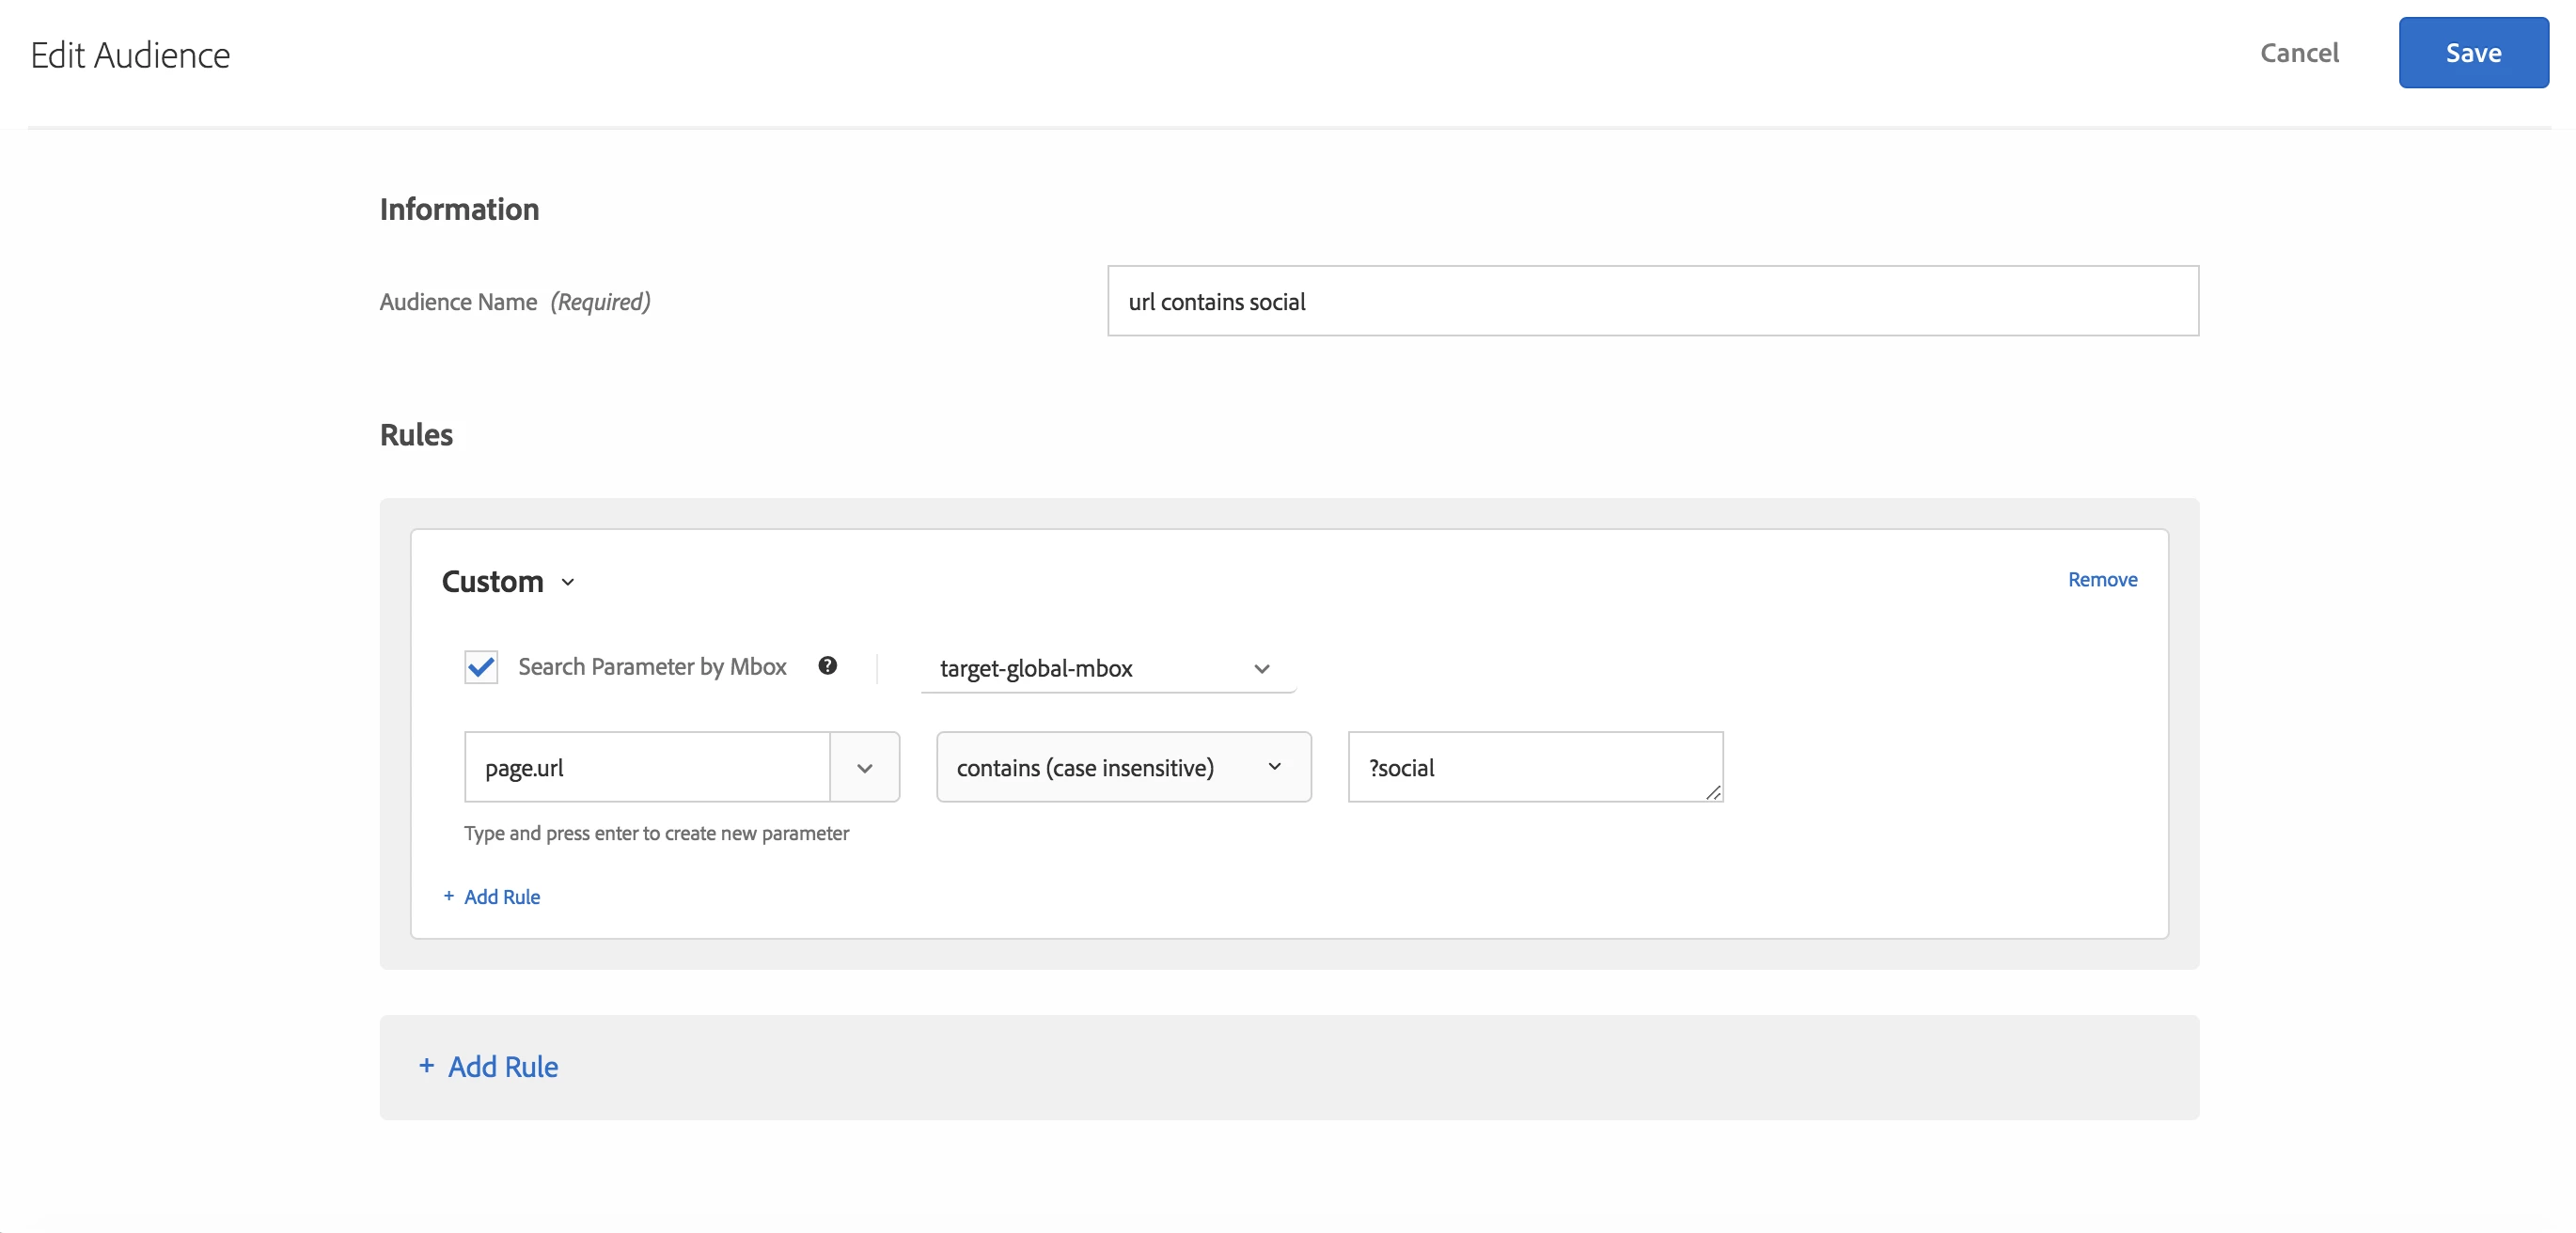Remove the Custom rule

pos(2102,580)
